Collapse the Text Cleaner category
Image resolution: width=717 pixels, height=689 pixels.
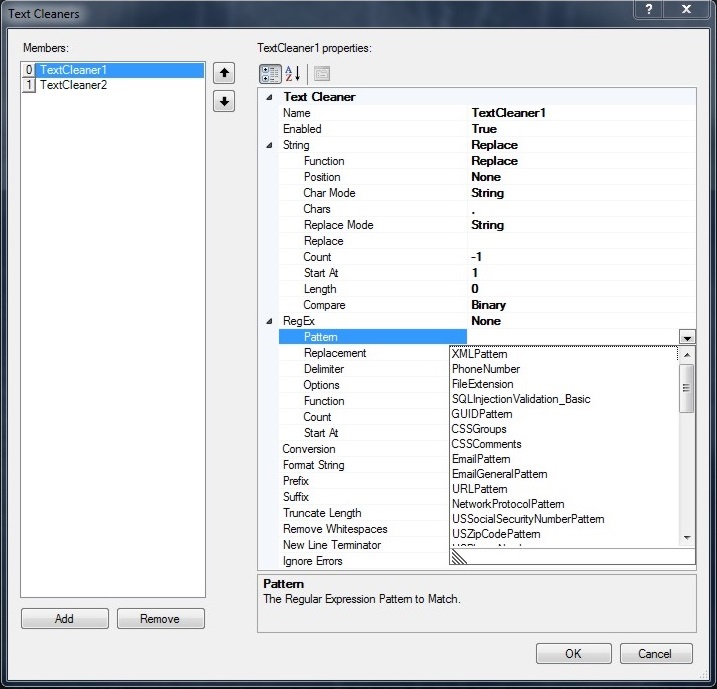coord(268,97)
